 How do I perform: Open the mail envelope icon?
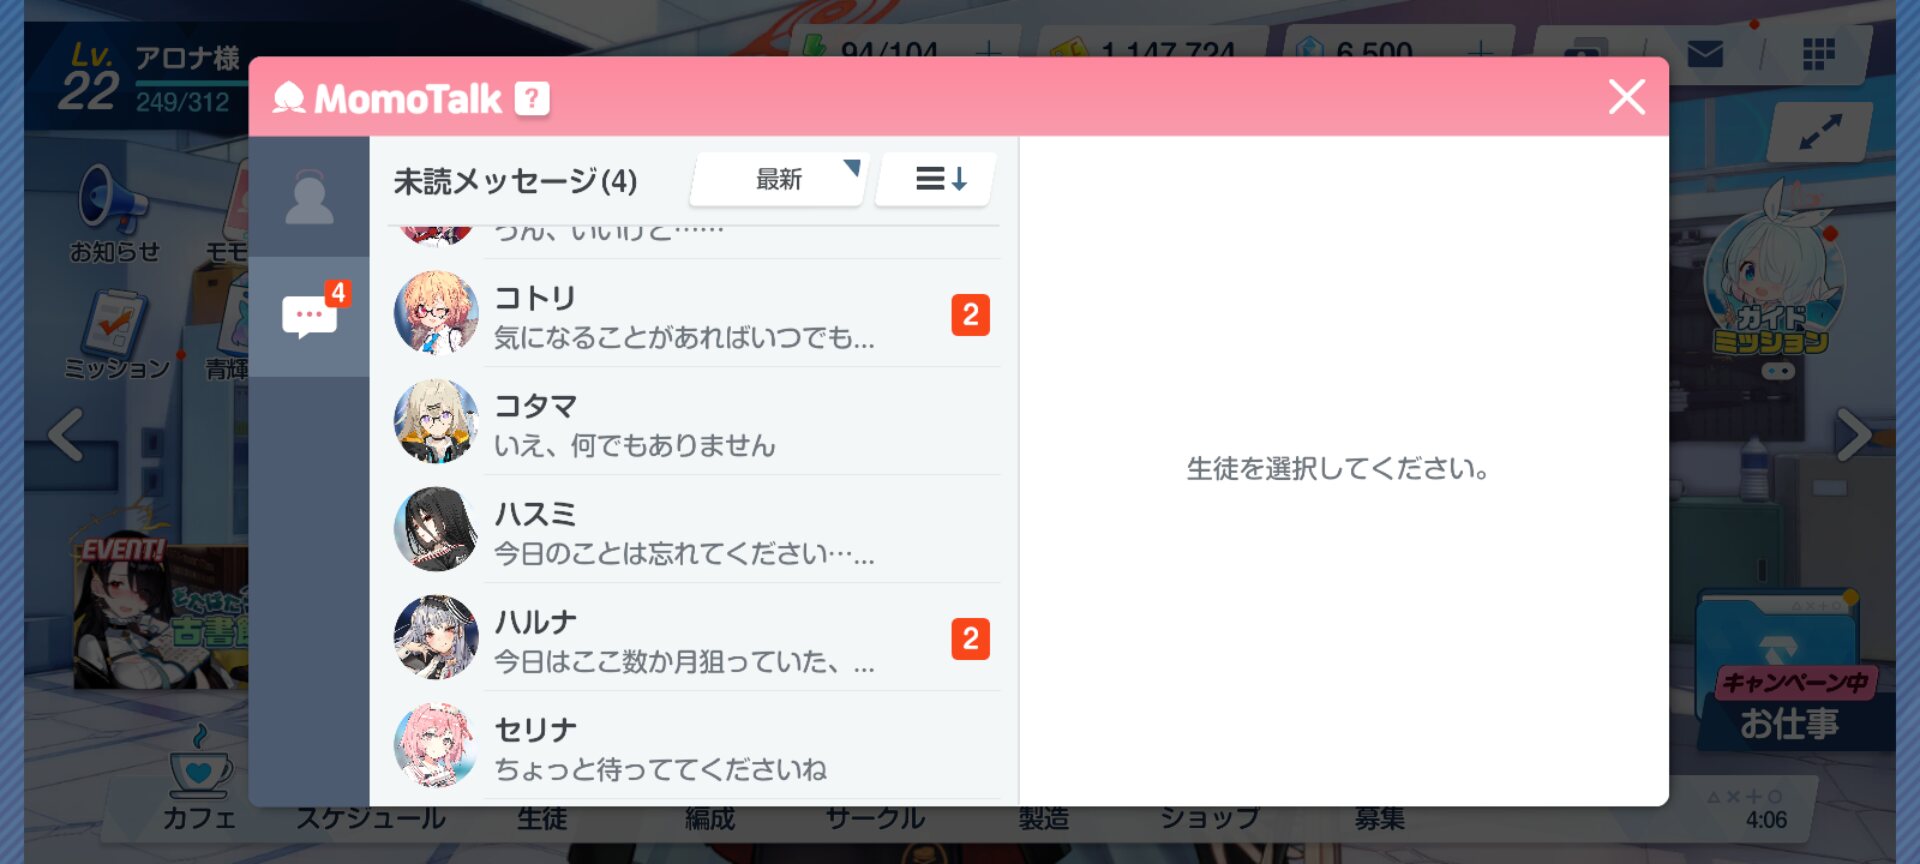(1705, 54)
